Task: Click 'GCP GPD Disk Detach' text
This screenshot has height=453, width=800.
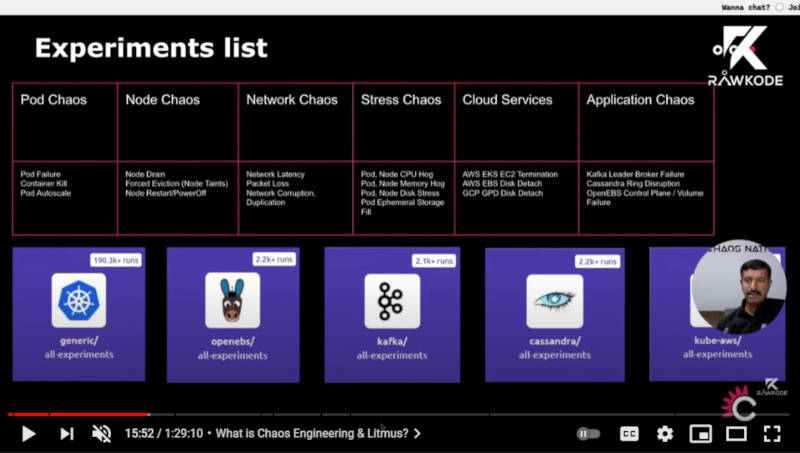Action: pos(503,193)
